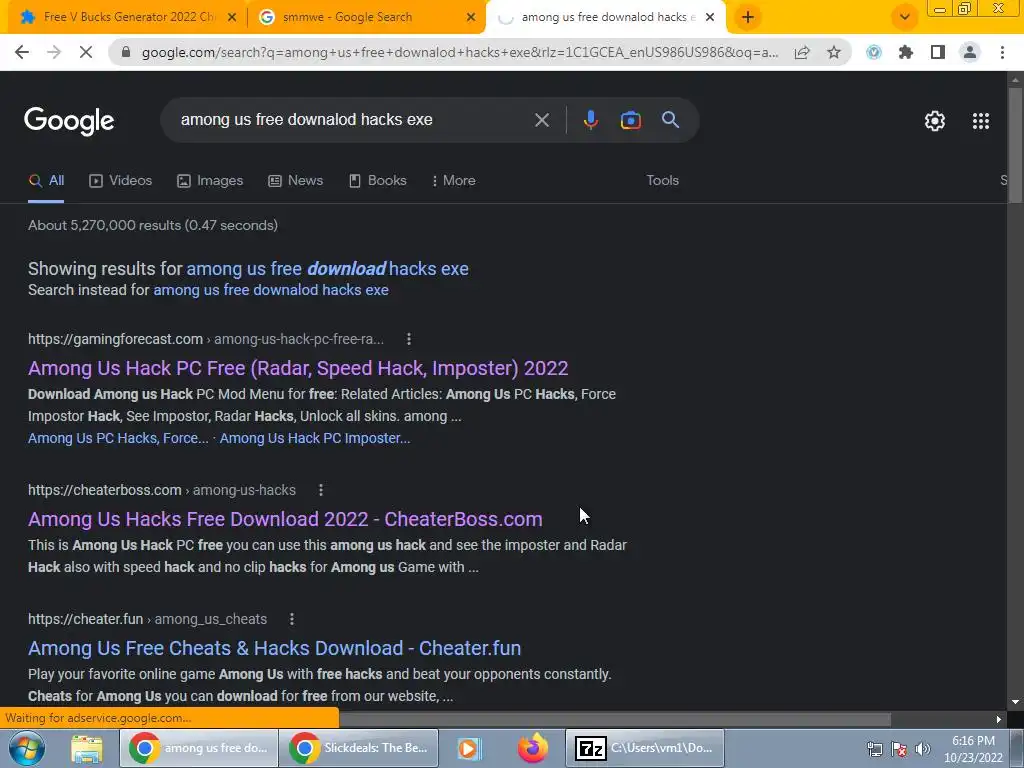The image size is (1024, 768).
Task: Open the search Tools options
Action: 662,181
